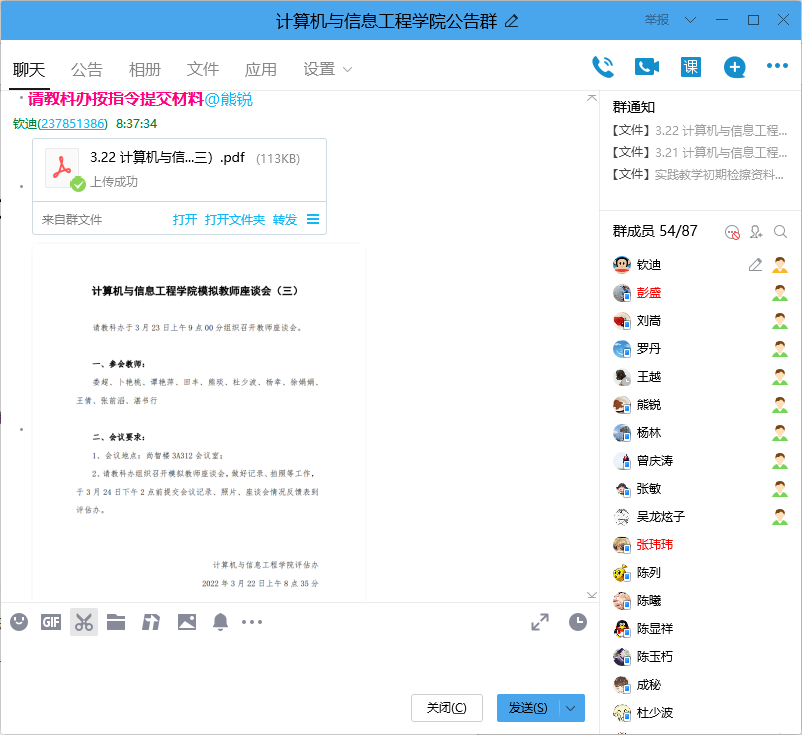Image resolution: width=802 pixels, height=735 pixels.
Task: Open the emoji picker
Action: point(18,621)
